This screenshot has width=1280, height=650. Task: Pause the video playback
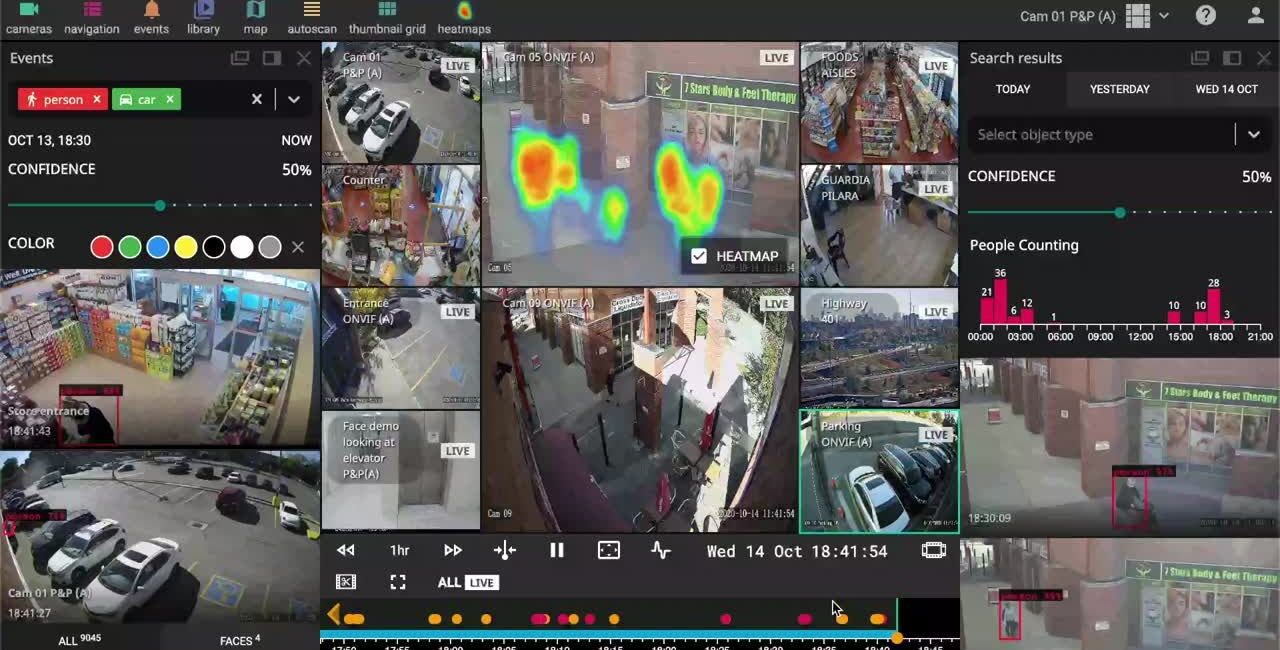(x=557, y=550)
